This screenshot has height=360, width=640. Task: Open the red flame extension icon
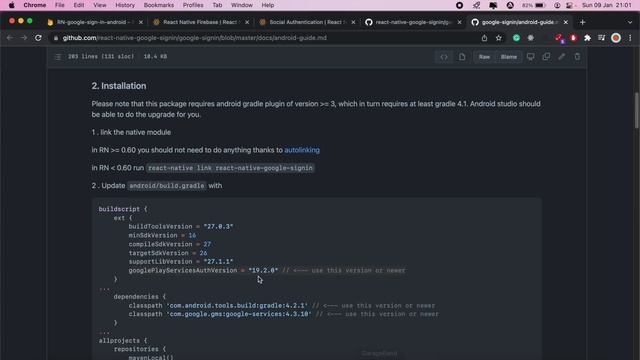pyautogui.click(x=573, y=38)
